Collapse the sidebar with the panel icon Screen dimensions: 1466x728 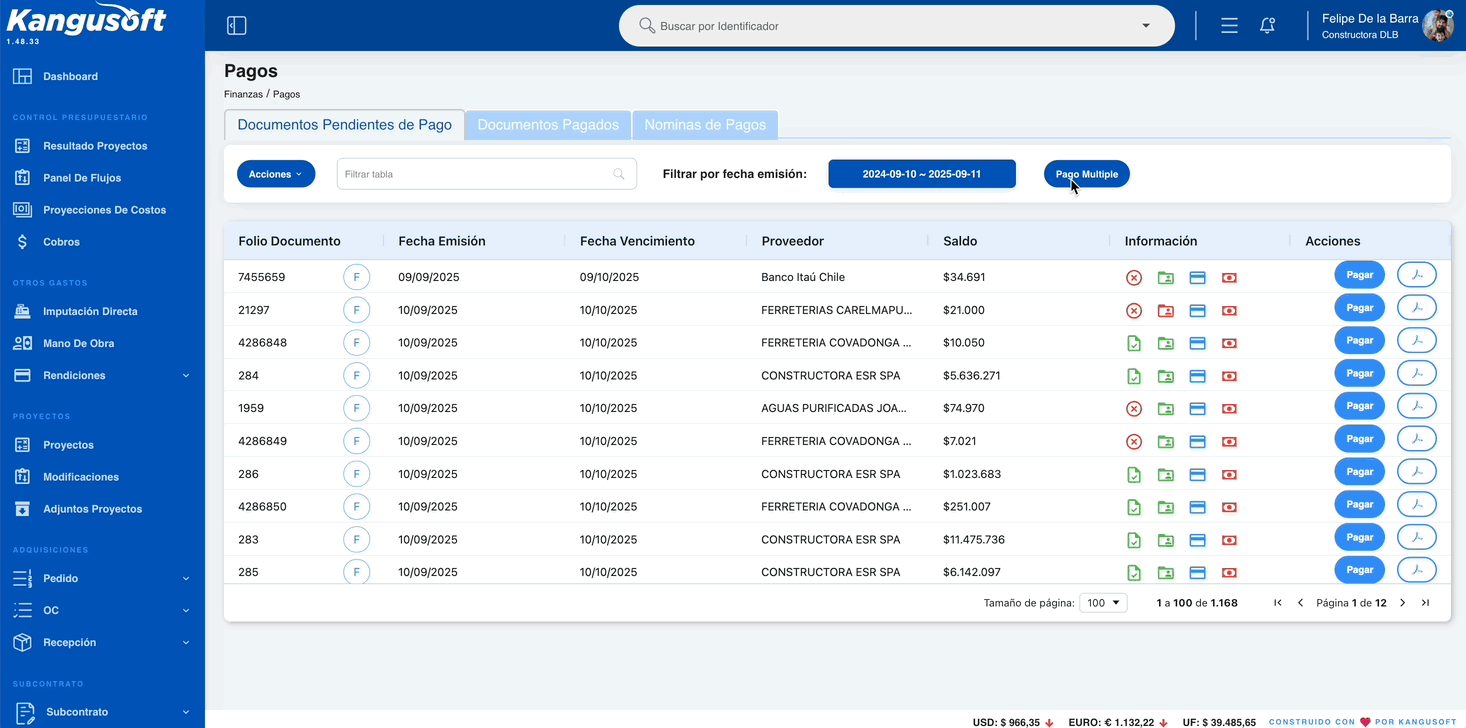coord(236,26)
